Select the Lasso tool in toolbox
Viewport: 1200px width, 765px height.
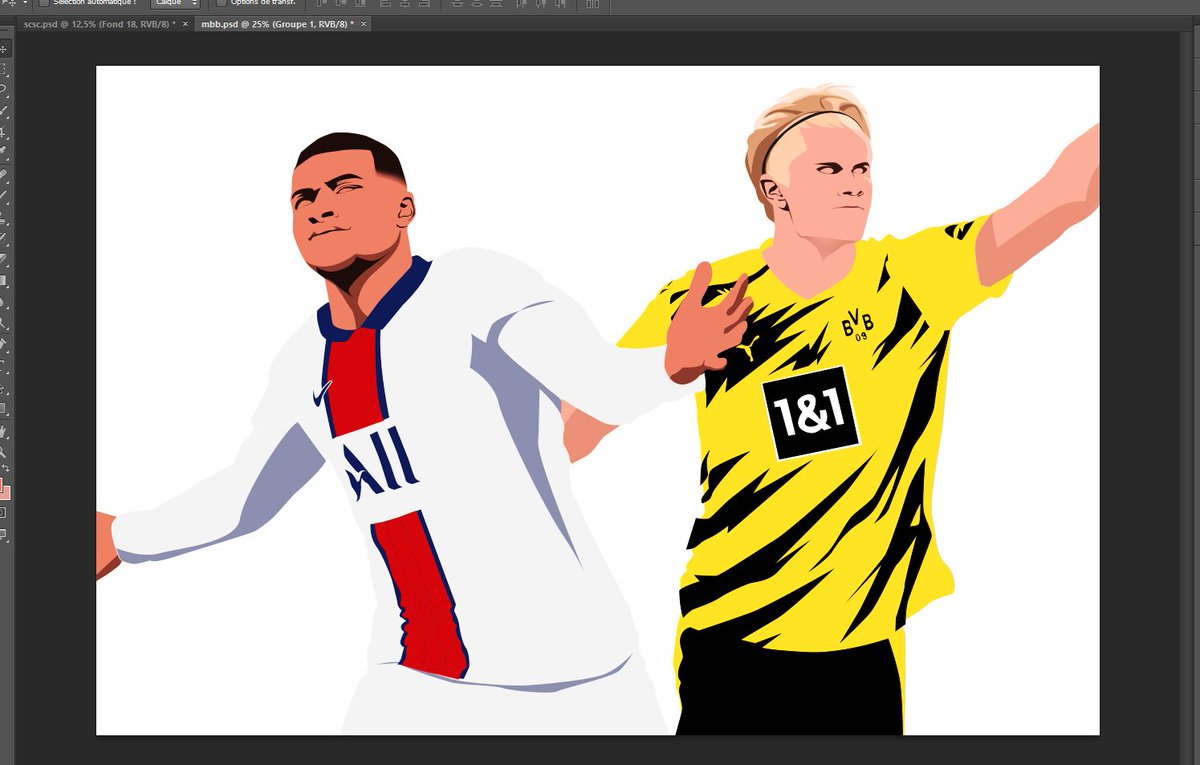(4, 88)
